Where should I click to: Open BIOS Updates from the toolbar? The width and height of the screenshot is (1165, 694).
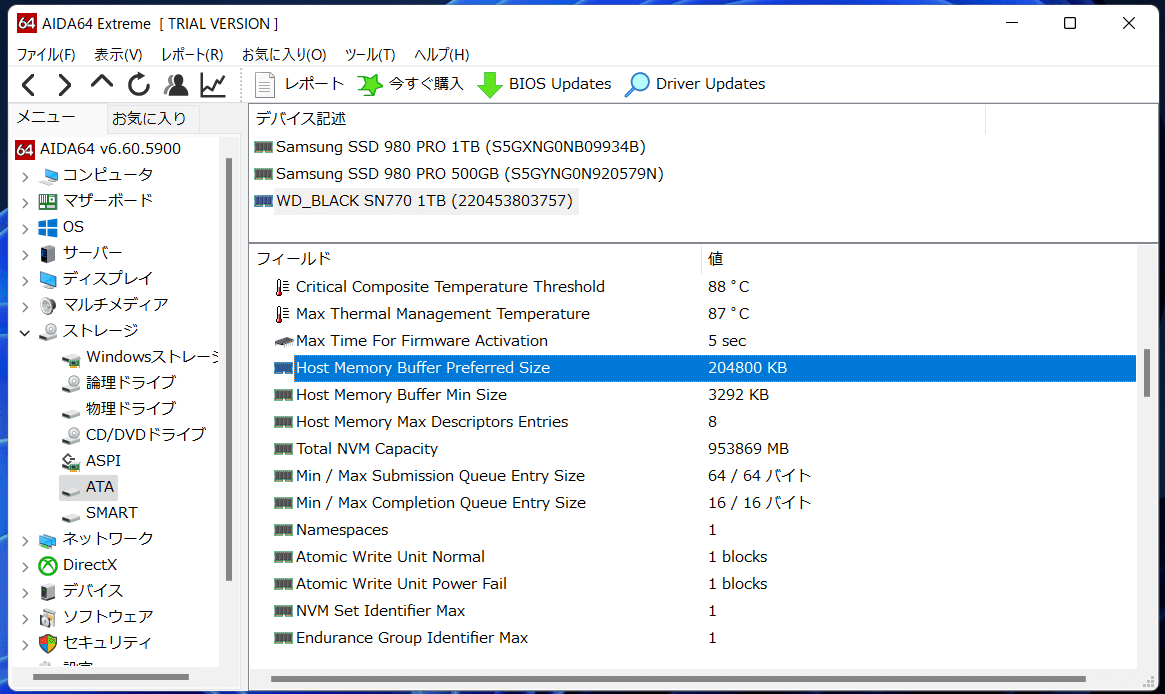click(x=544, y=84)
